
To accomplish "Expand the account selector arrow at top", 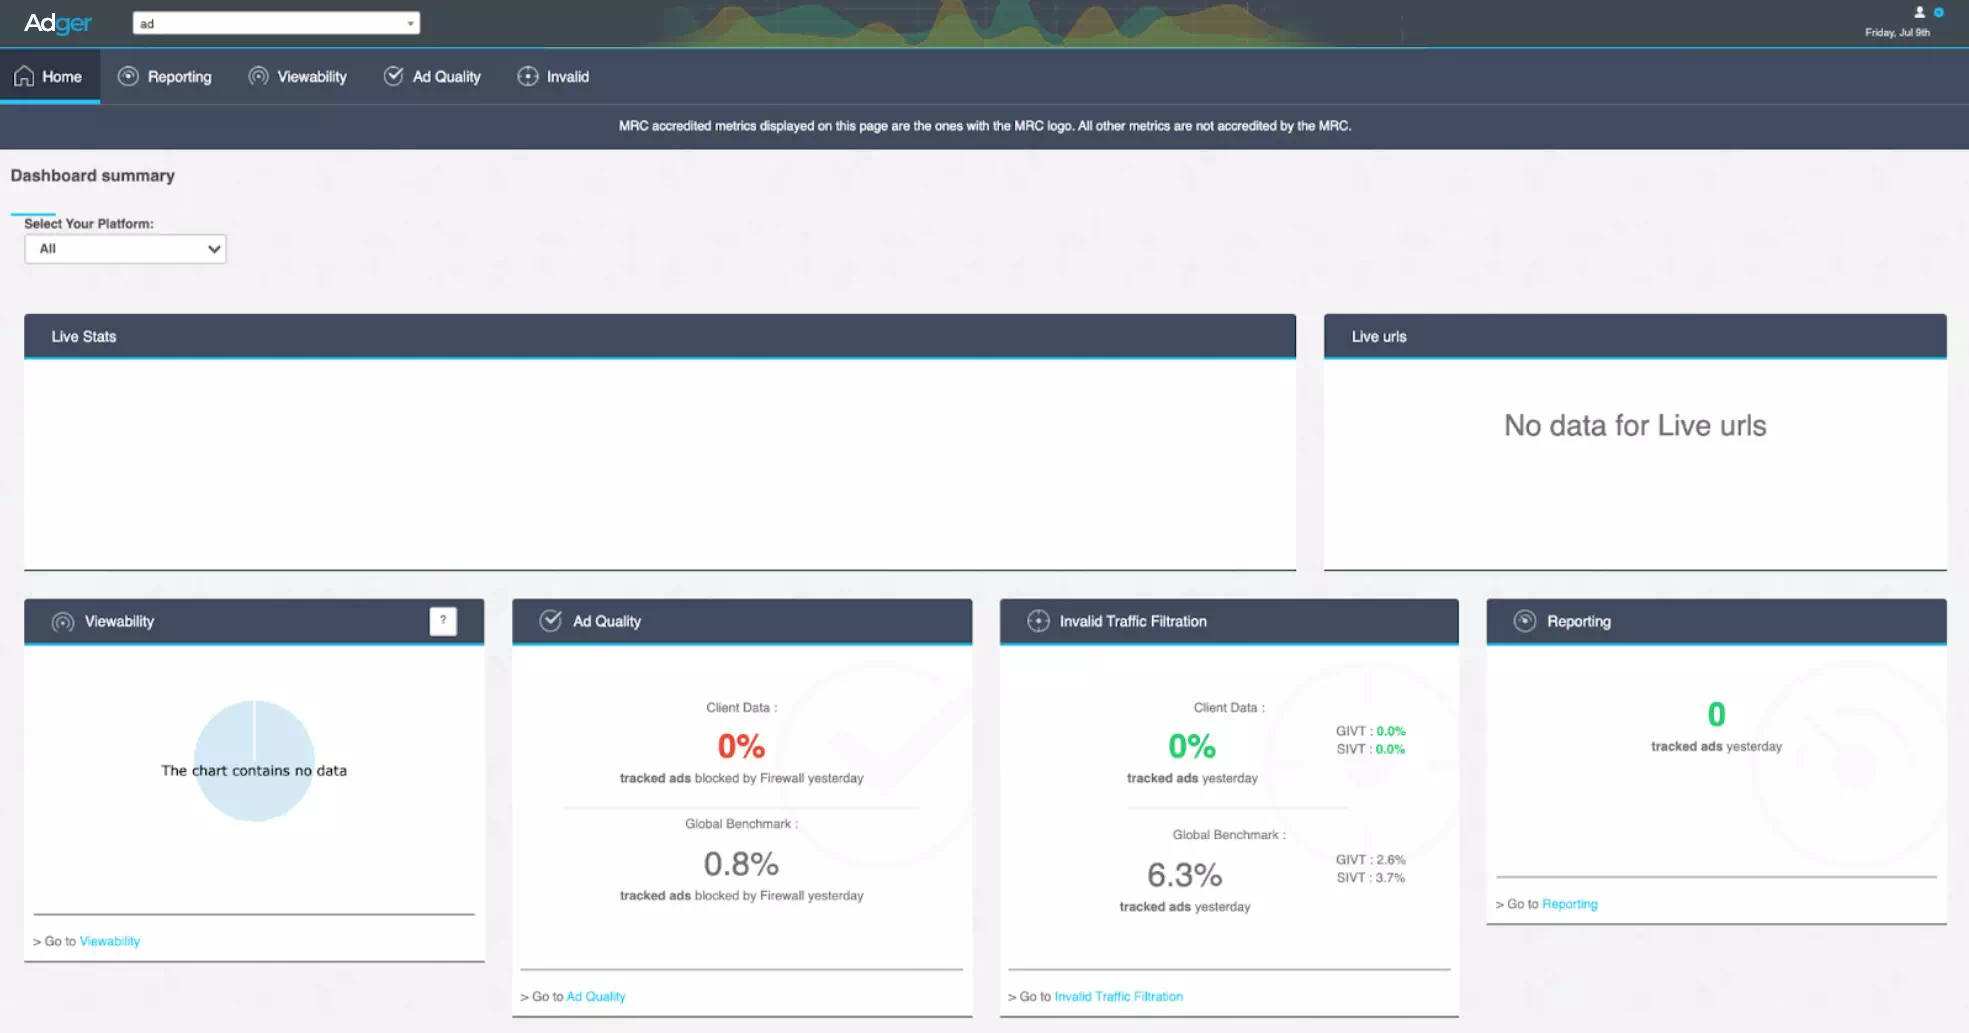I will (410, 24).
